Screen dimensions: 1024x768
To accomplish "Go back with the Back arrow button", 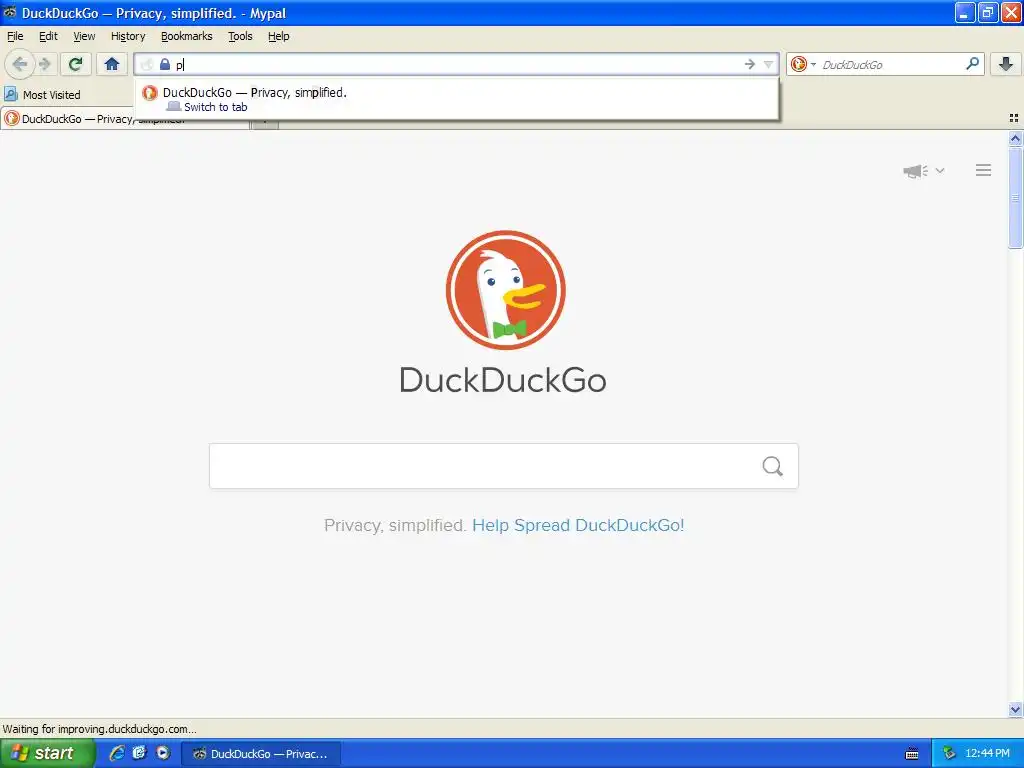I will coord(20,64).
